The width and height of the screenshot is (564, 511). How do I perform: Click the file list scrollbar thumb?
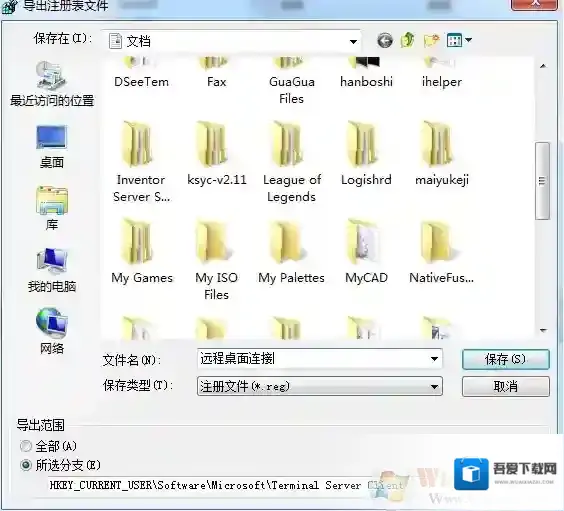542,181
